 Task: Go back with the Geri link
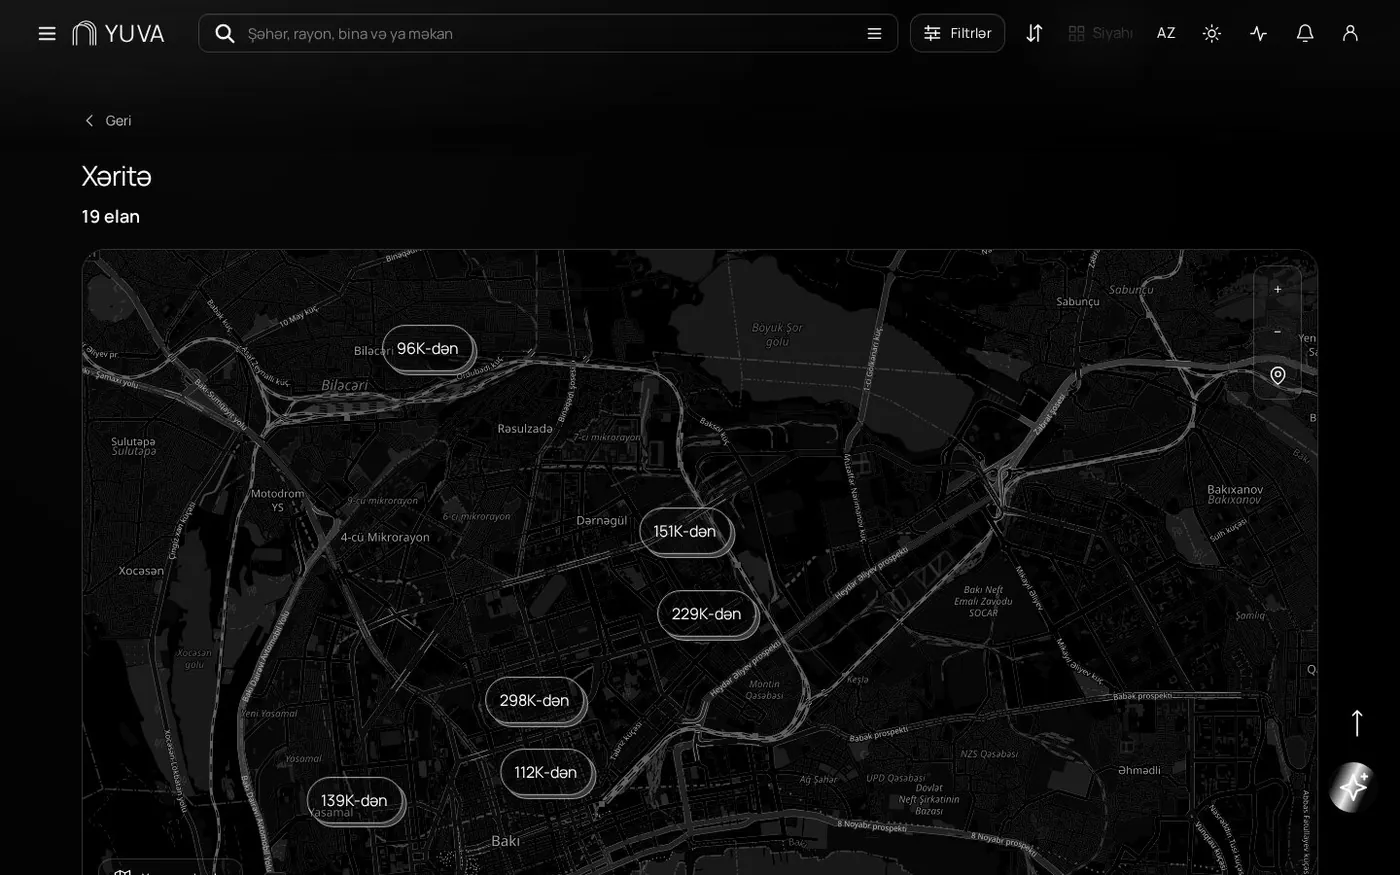point(107,121)
